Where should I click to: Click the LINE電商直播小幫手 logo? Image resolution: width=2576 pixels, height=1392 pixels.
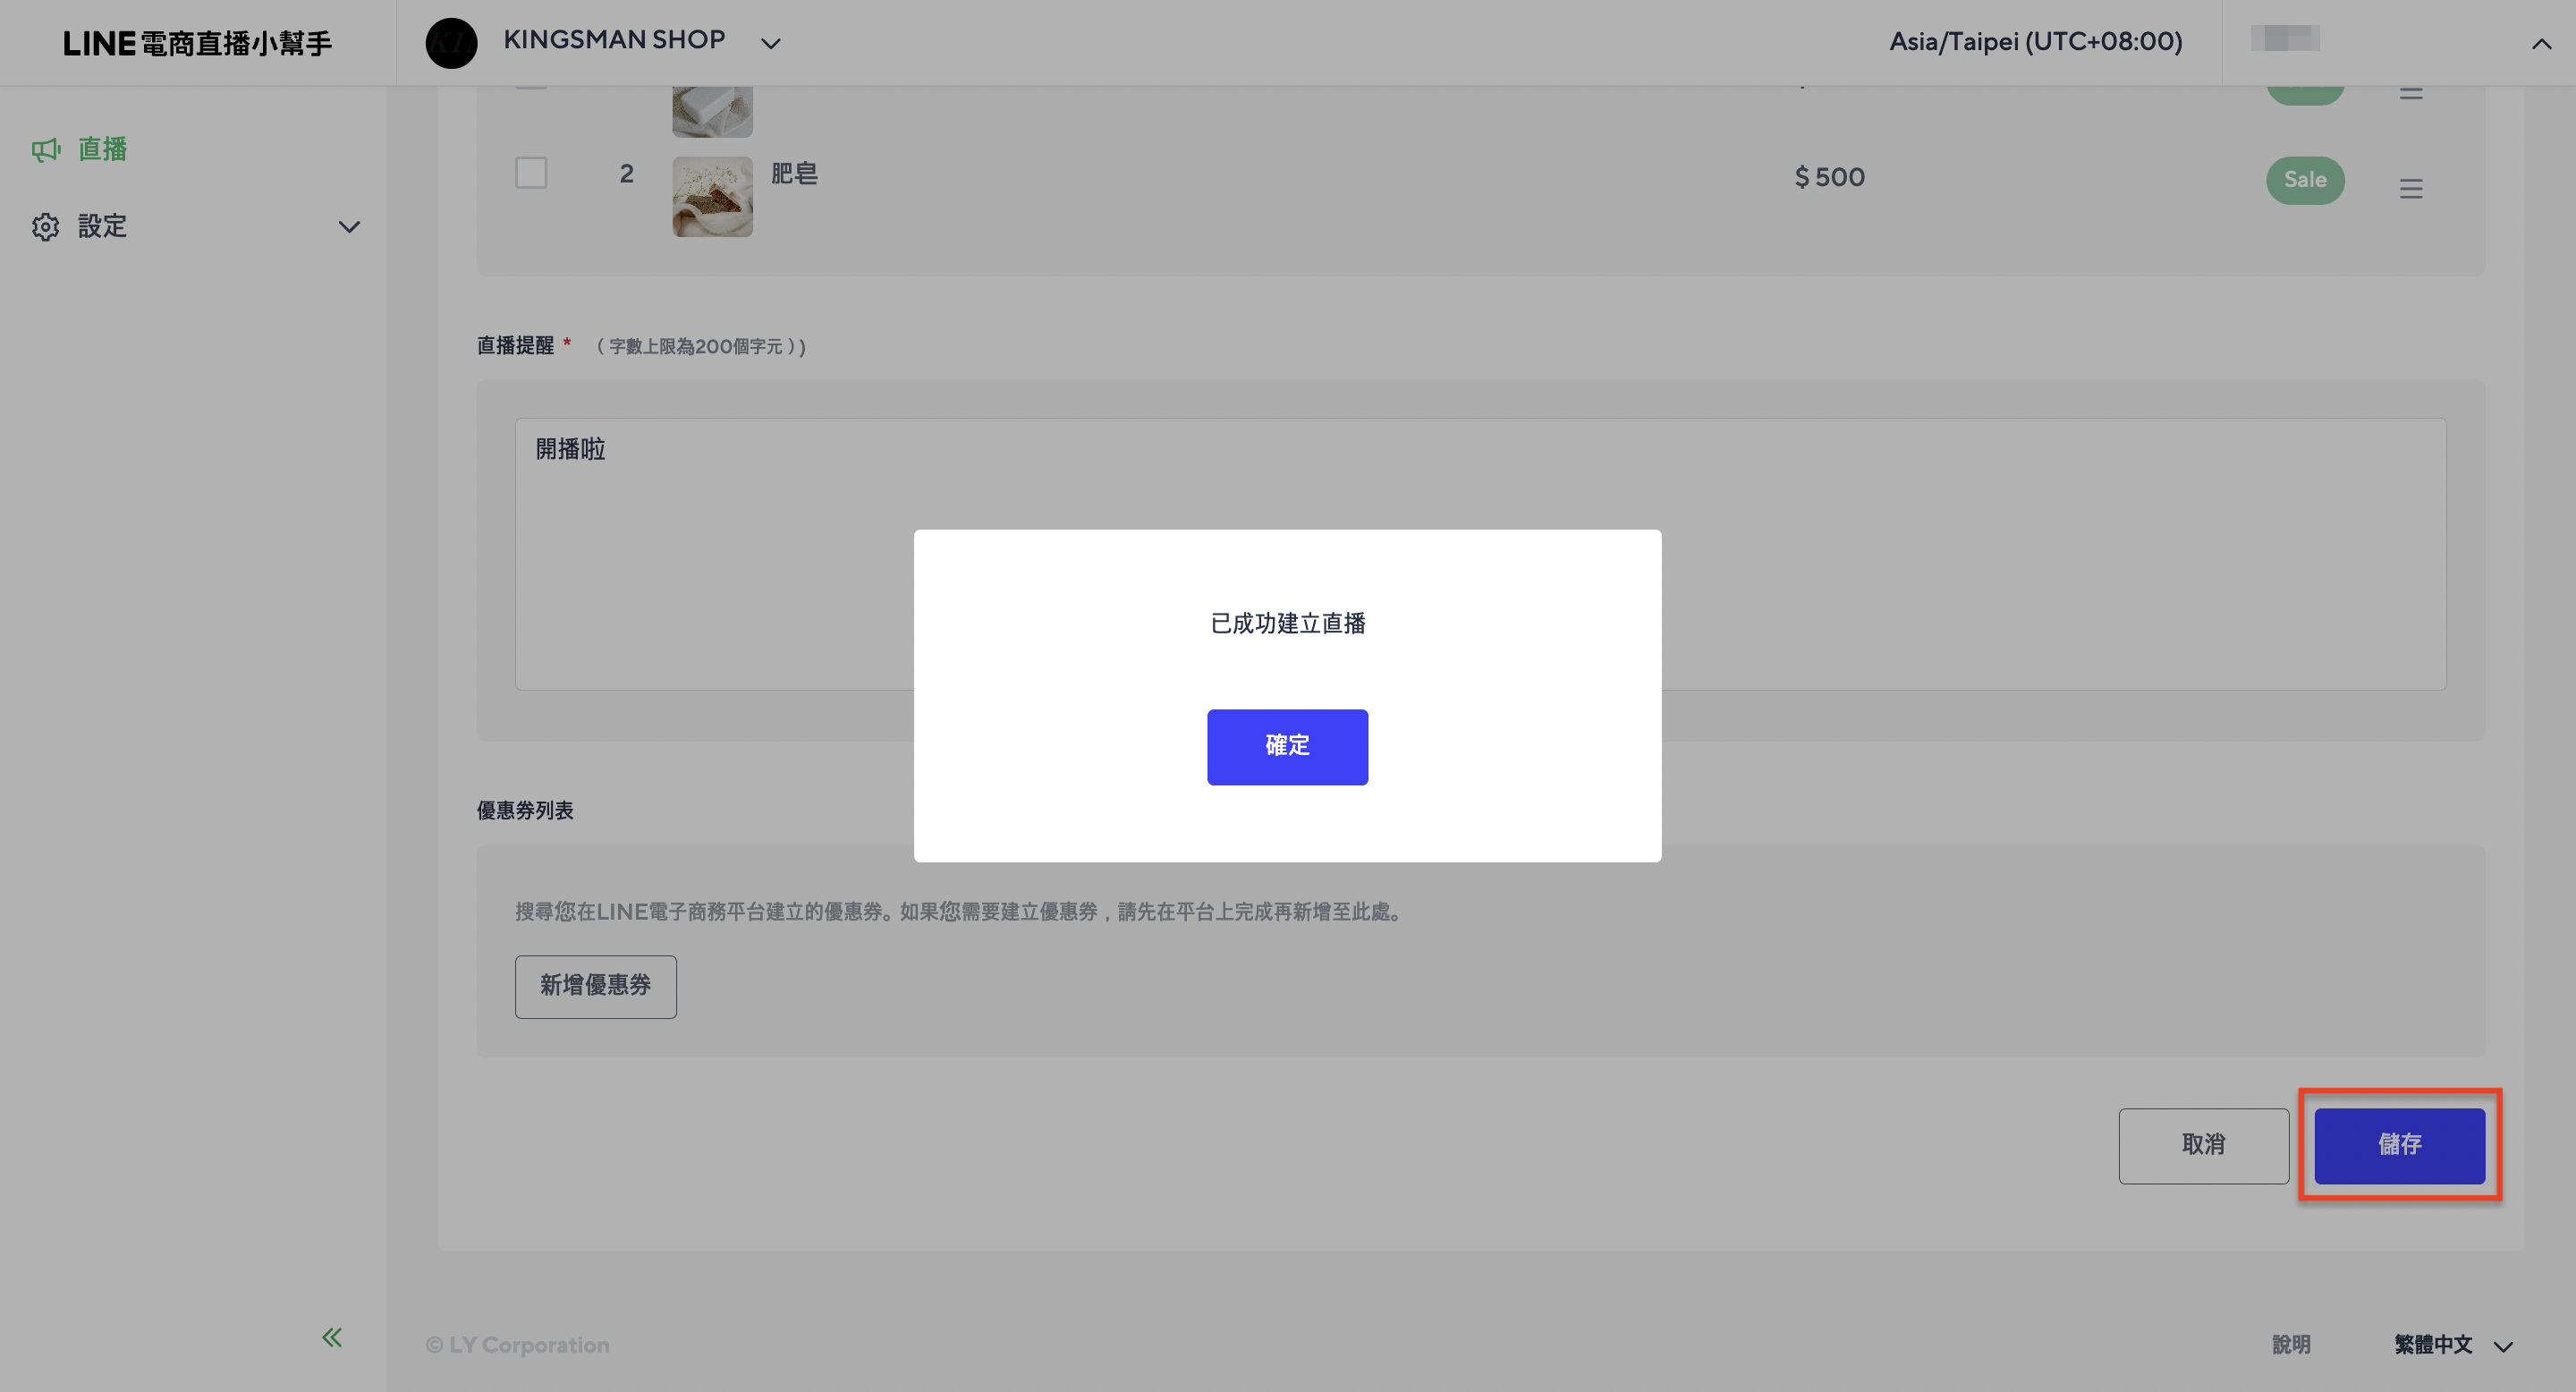tap(197, 43)
